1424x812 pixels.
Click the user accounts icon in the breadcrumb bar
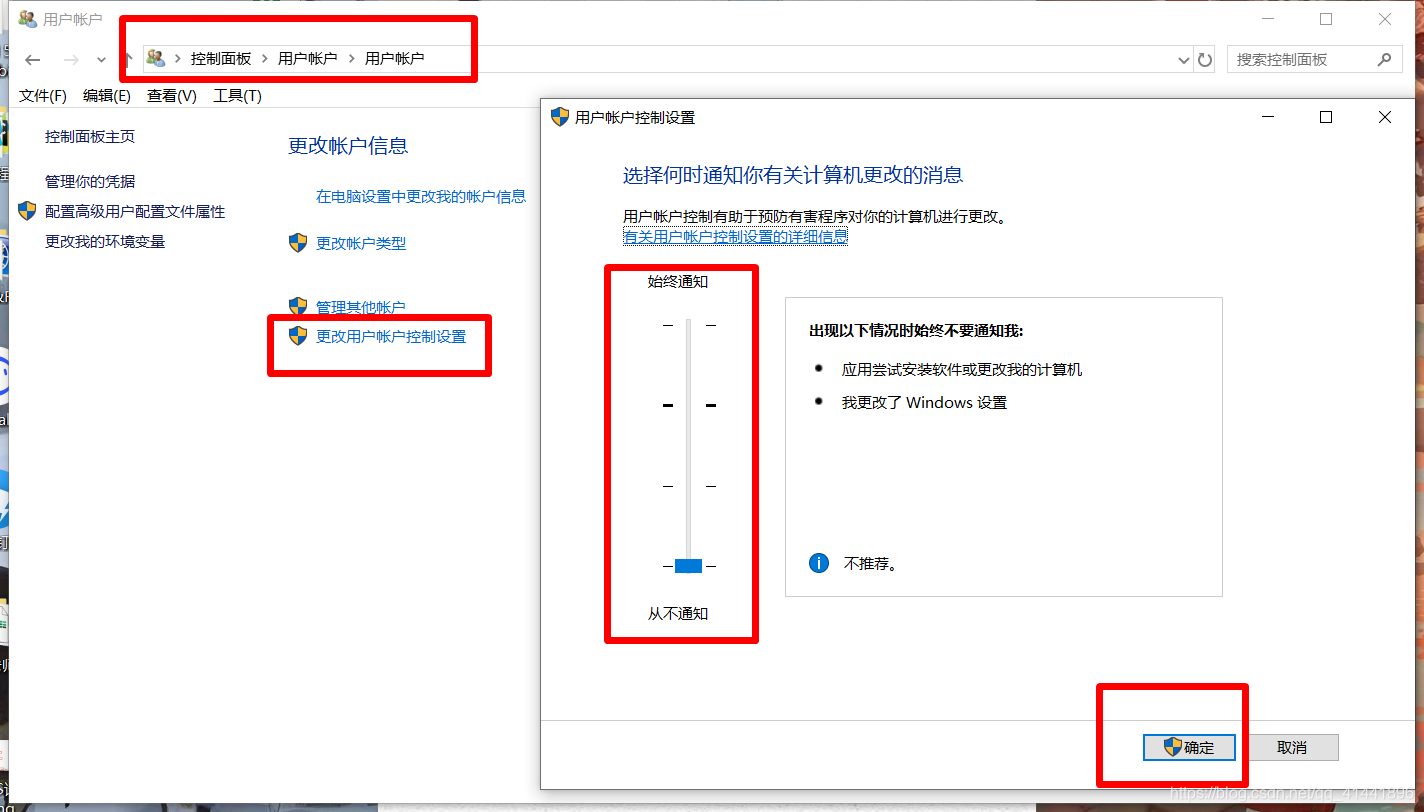click(x=155, y=58)
